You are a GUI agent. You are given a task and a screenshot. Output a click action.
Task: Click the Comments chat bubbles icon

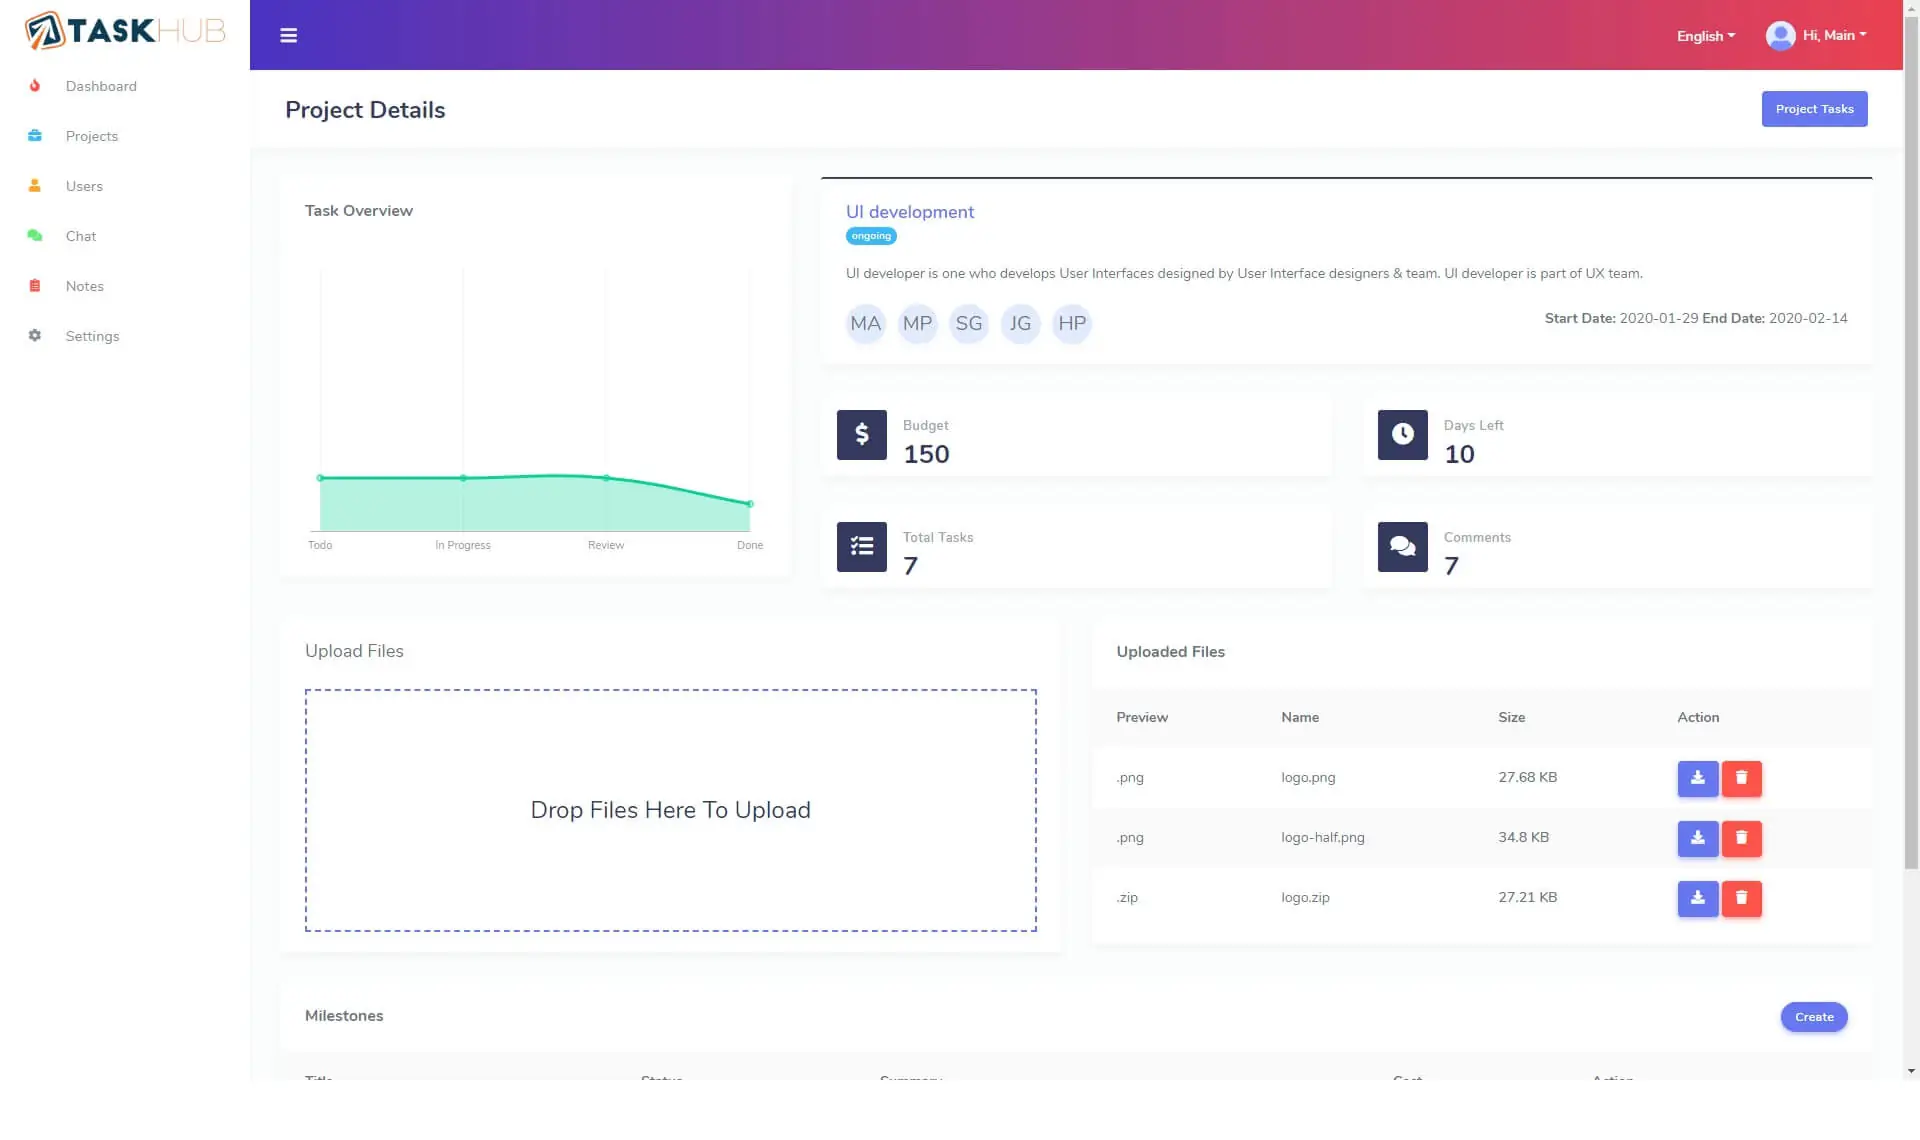click(x=1402, y=547)
